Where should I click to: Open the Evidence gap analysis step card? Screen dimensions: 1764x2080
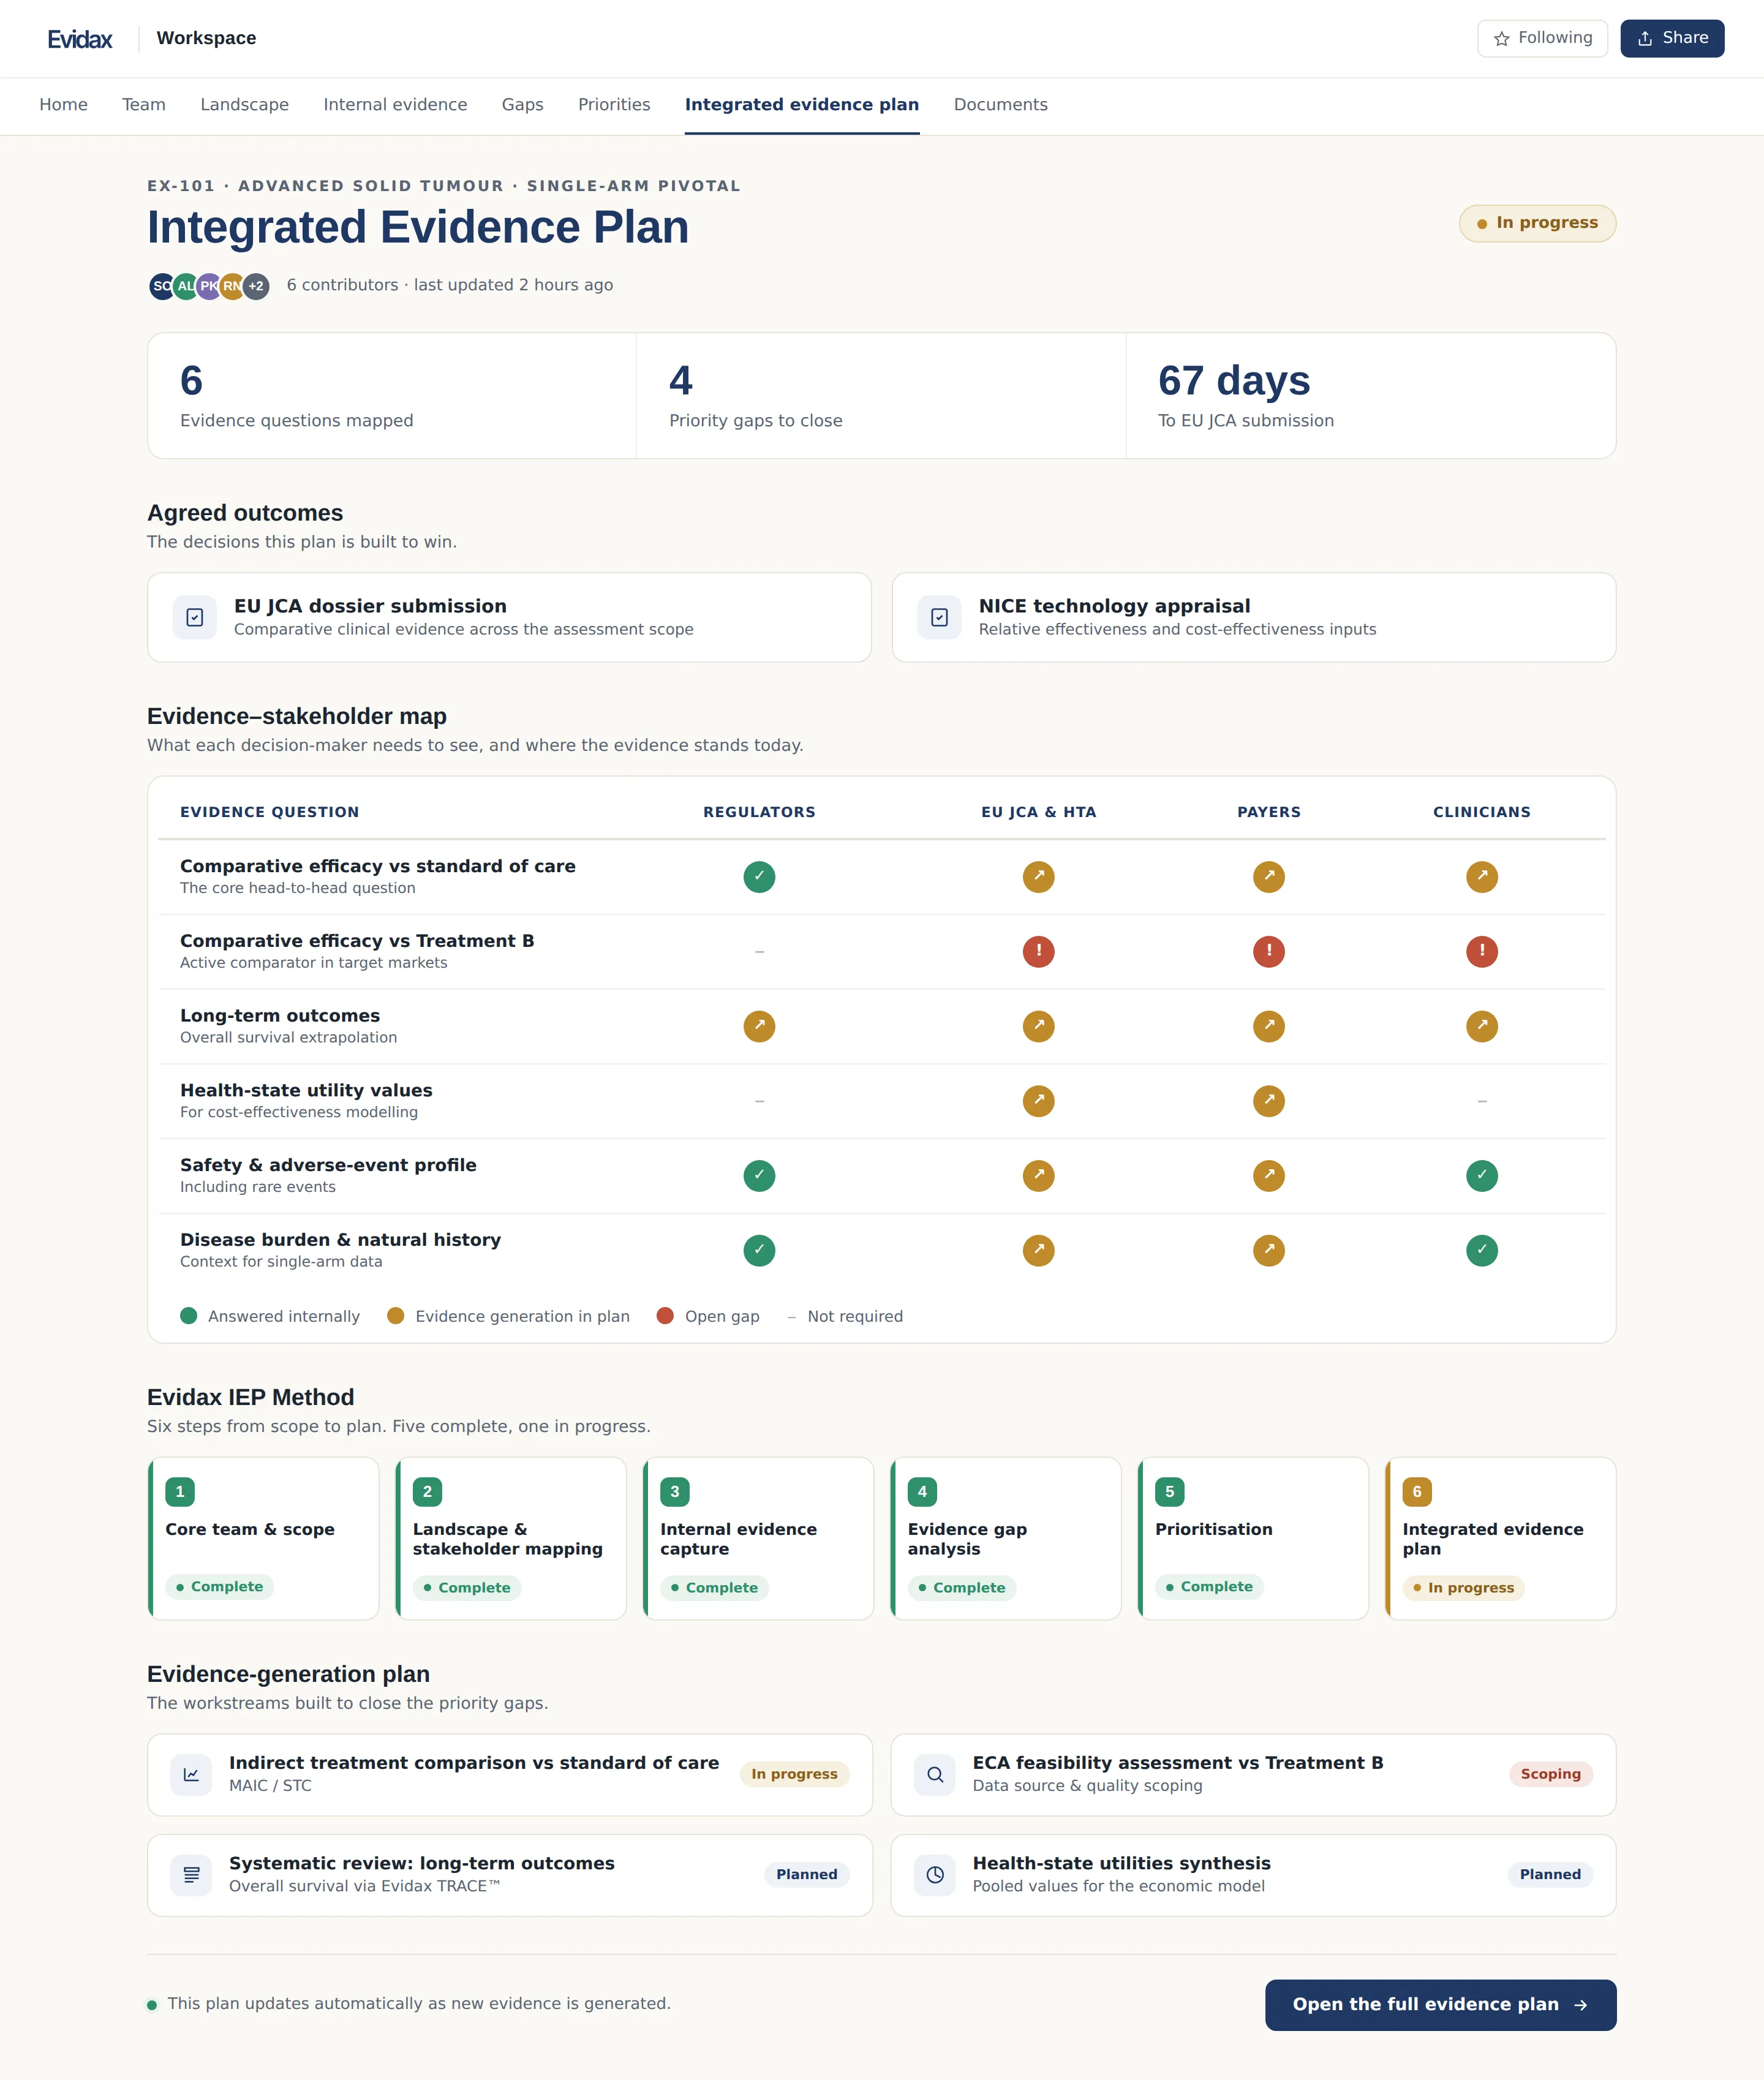click(x=1006, y=1538)
